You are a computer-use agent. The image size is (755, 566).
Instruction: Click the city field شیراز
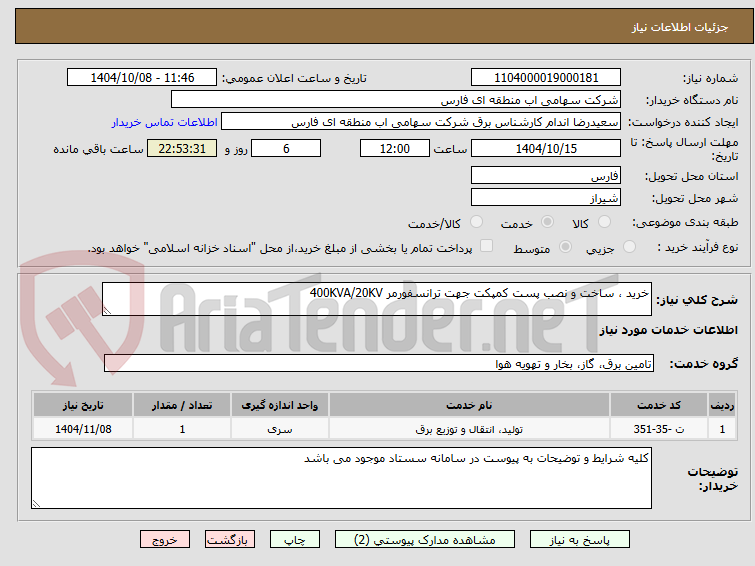(546, 197)
